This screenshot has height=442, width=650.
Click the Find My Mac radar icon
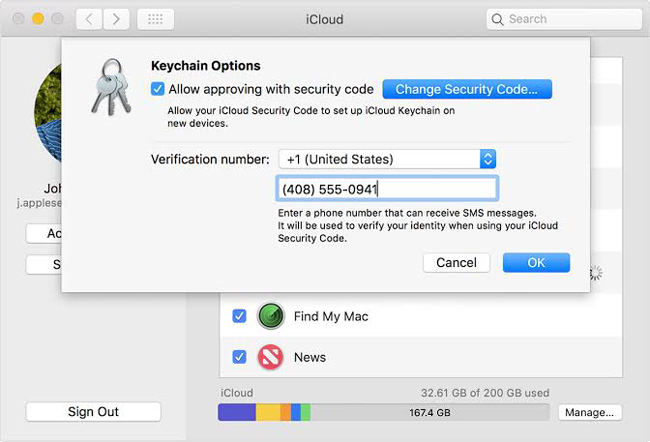point(271,316)
